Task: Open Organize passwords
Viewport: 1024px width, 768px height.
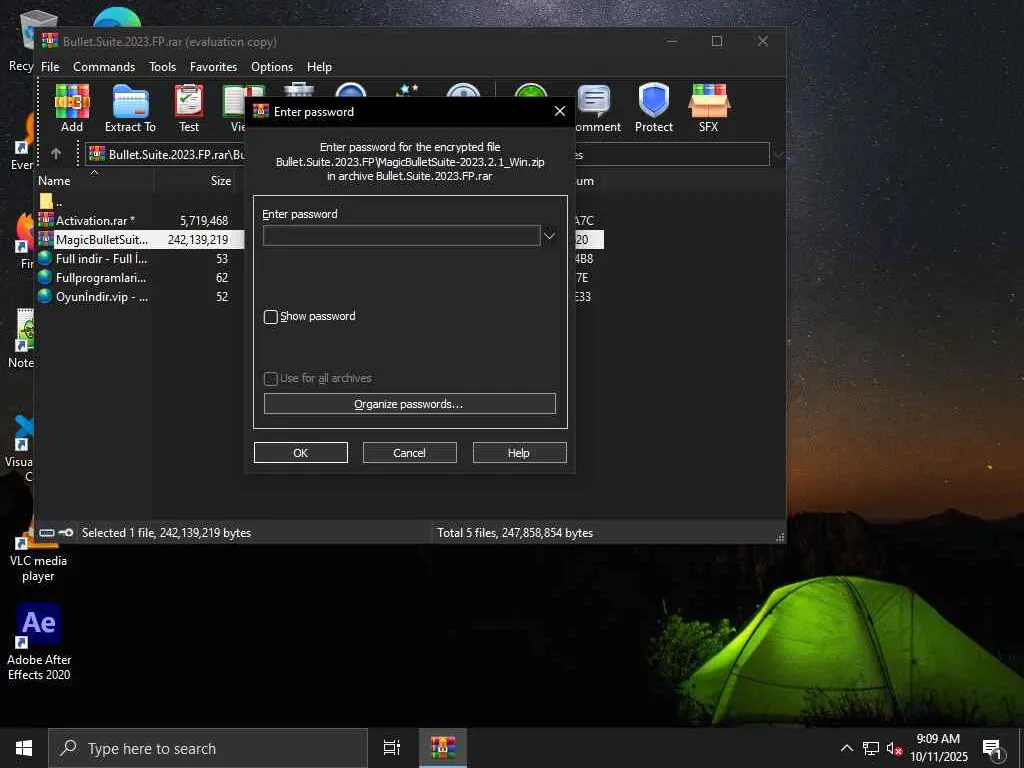Action: [x=409, y=404]
